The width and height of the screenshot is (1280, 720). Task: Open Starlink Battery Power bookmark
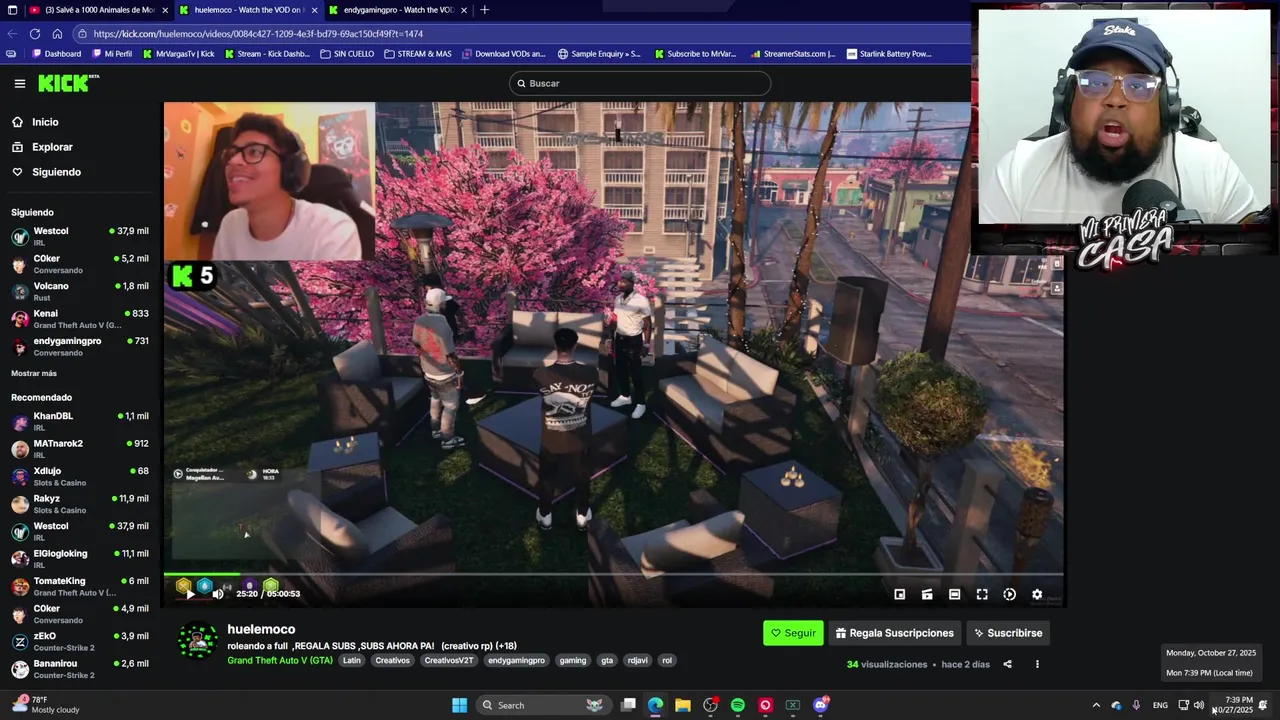coord(889,54)
